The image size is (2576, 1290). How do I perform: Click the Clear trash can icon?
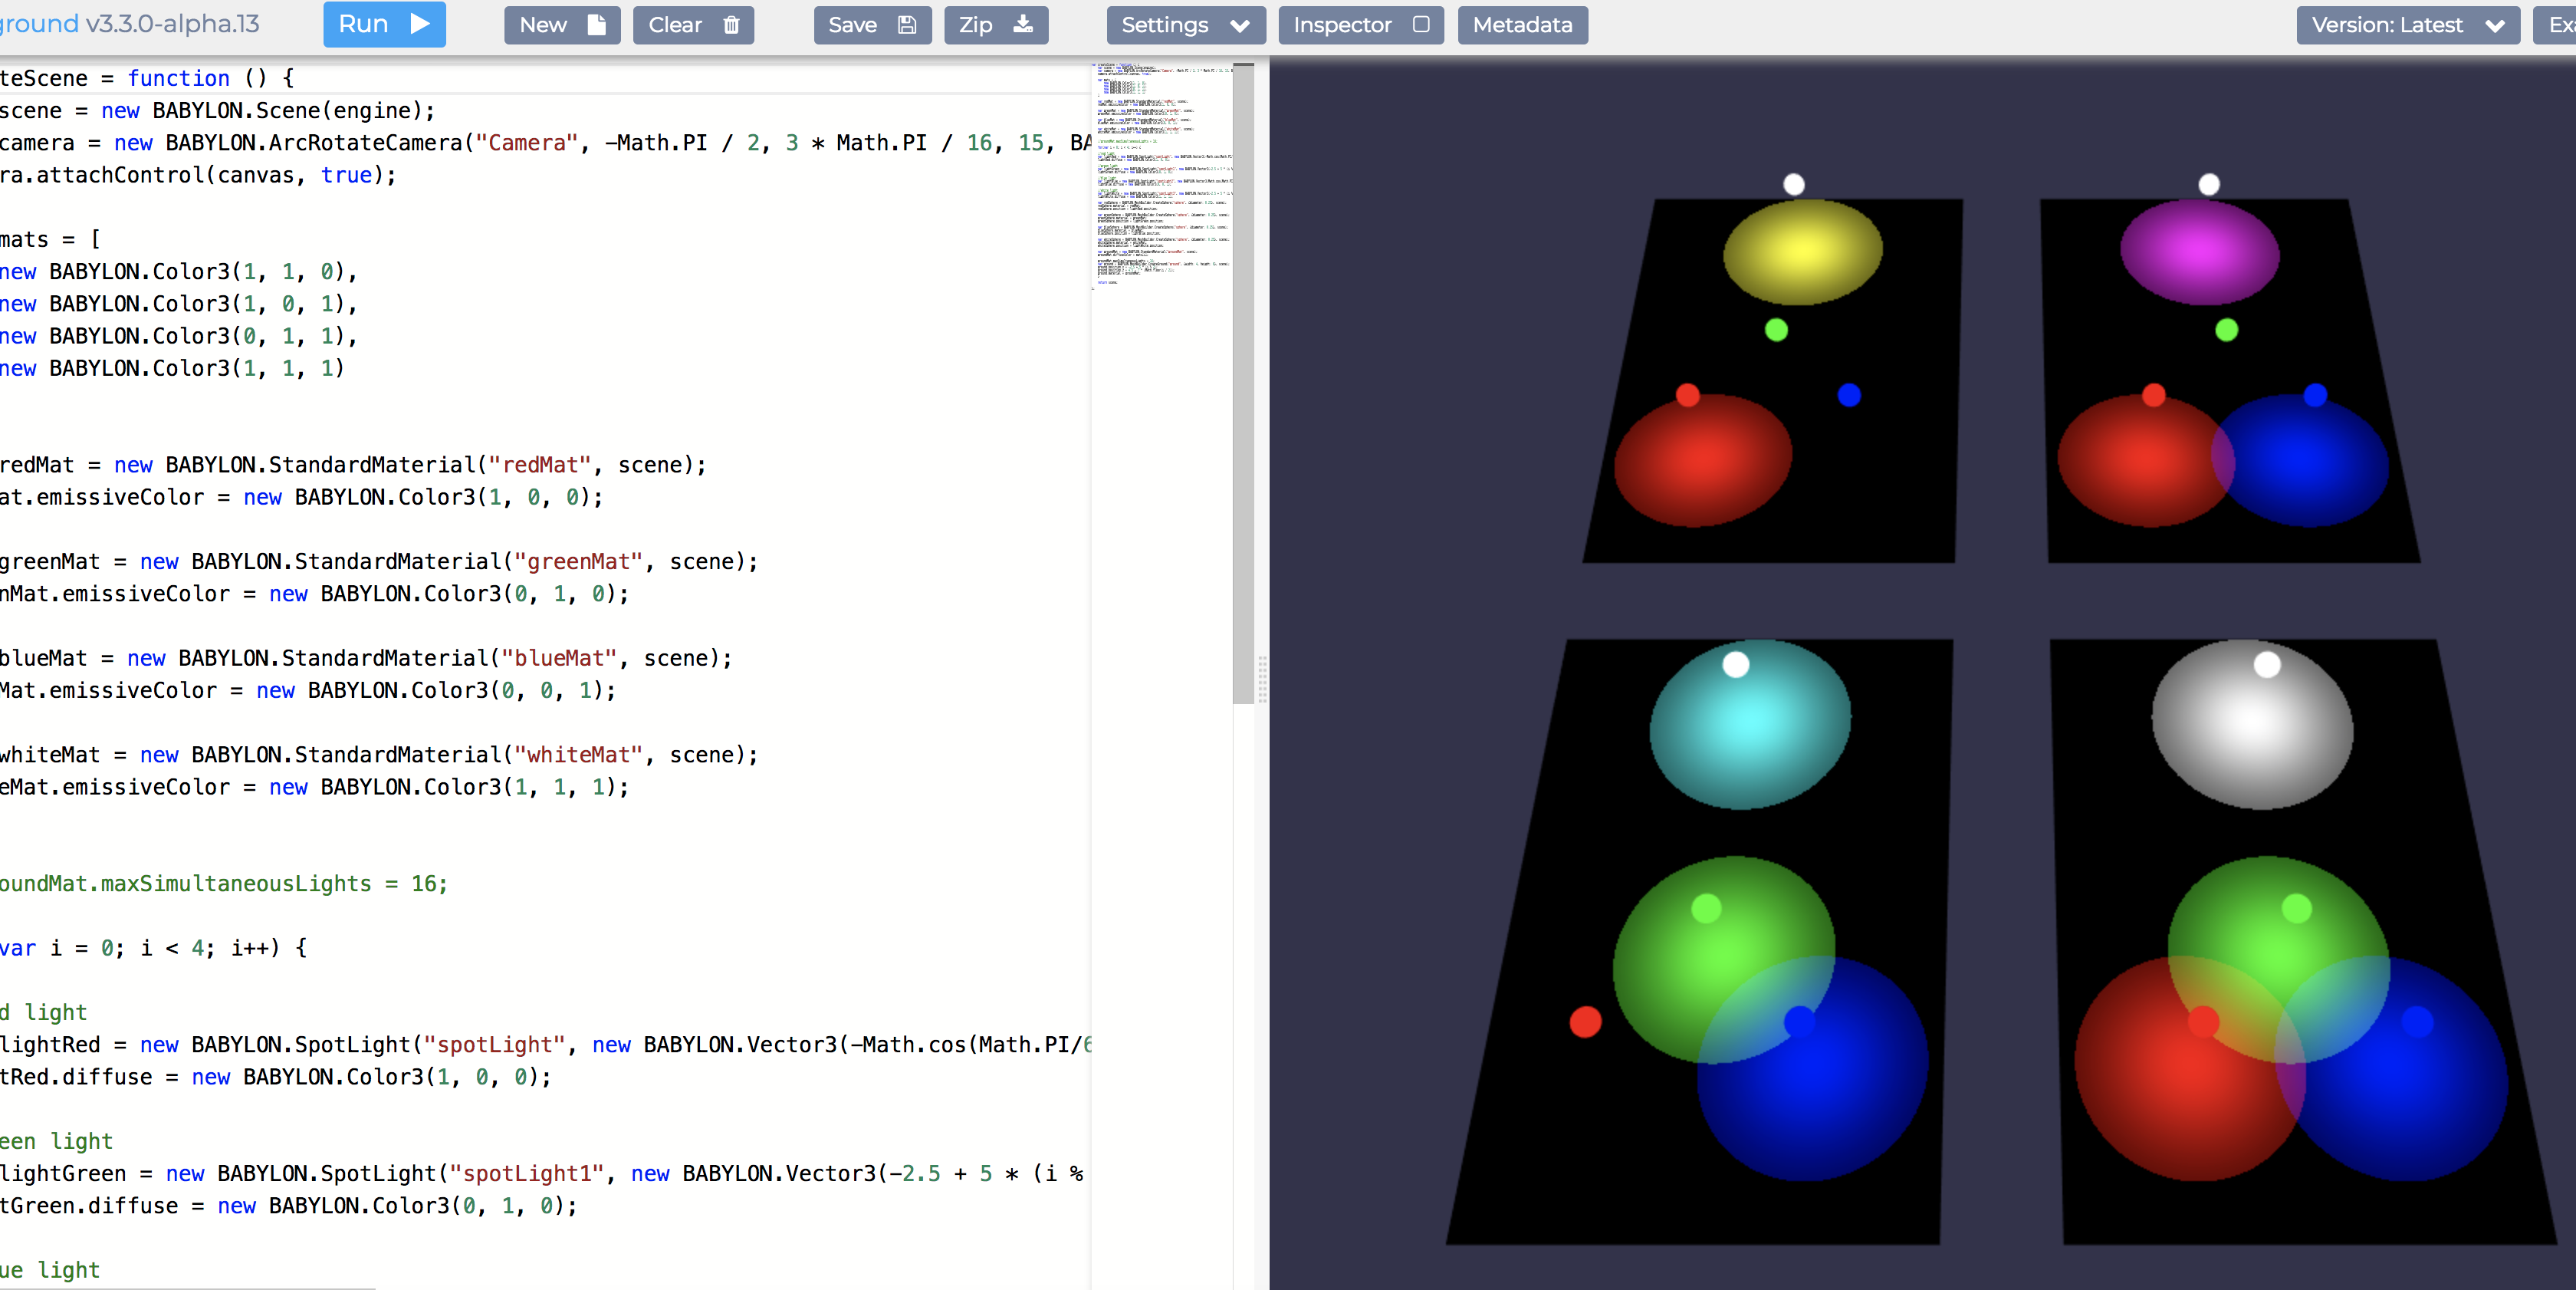731,25
